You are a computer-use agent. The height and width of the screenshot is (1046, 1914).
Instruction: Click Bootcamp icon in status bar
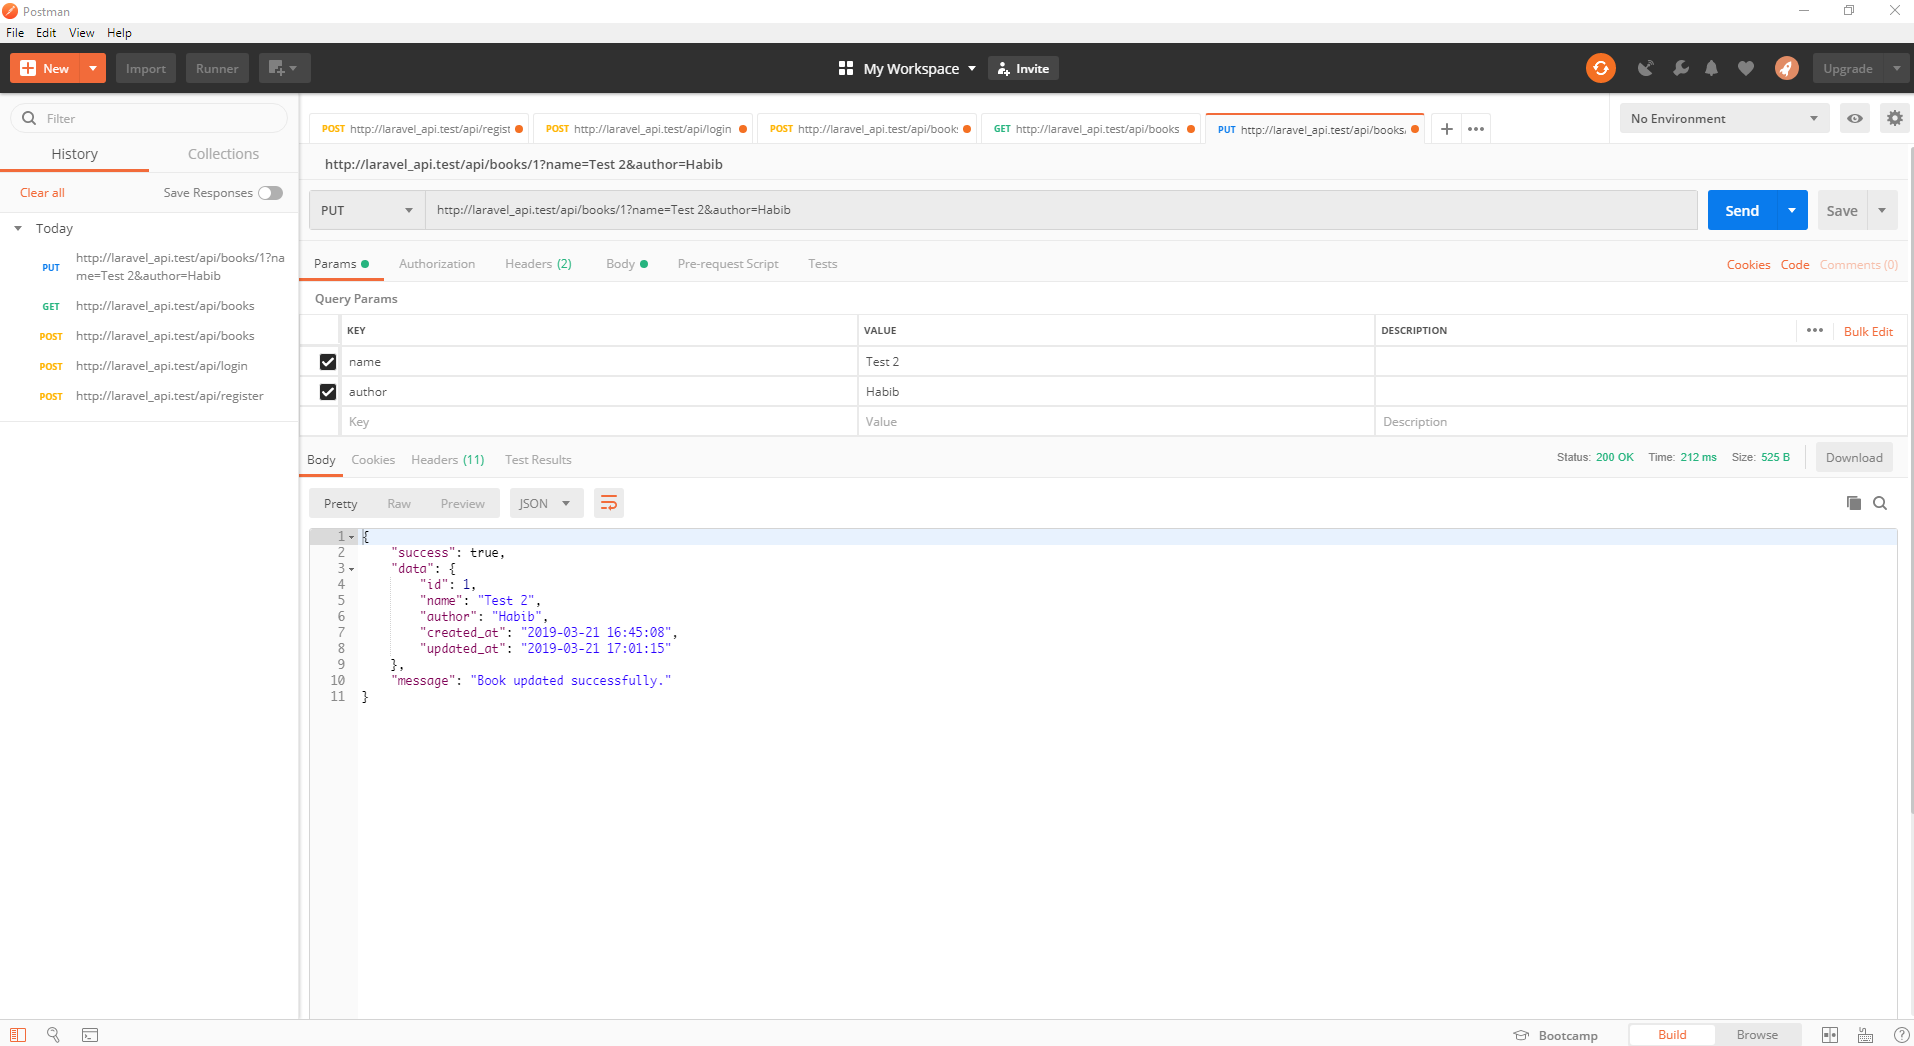[1521, 1035]
